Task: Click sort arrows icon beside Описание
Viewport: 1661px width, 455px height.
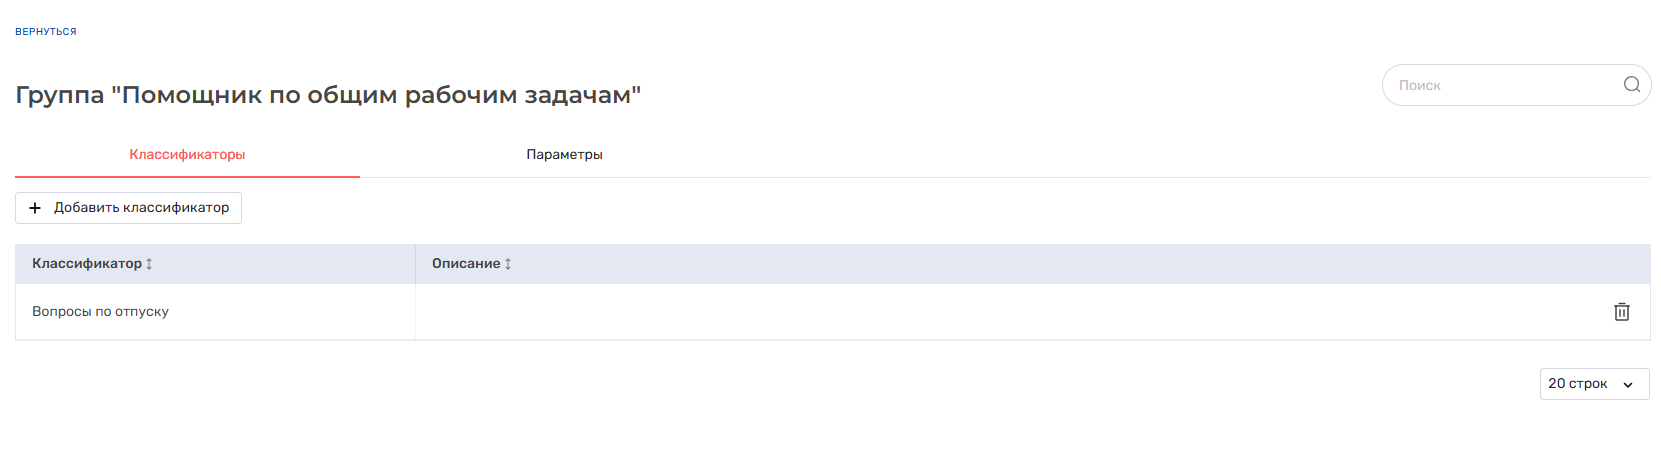Action: click(508, 264)
